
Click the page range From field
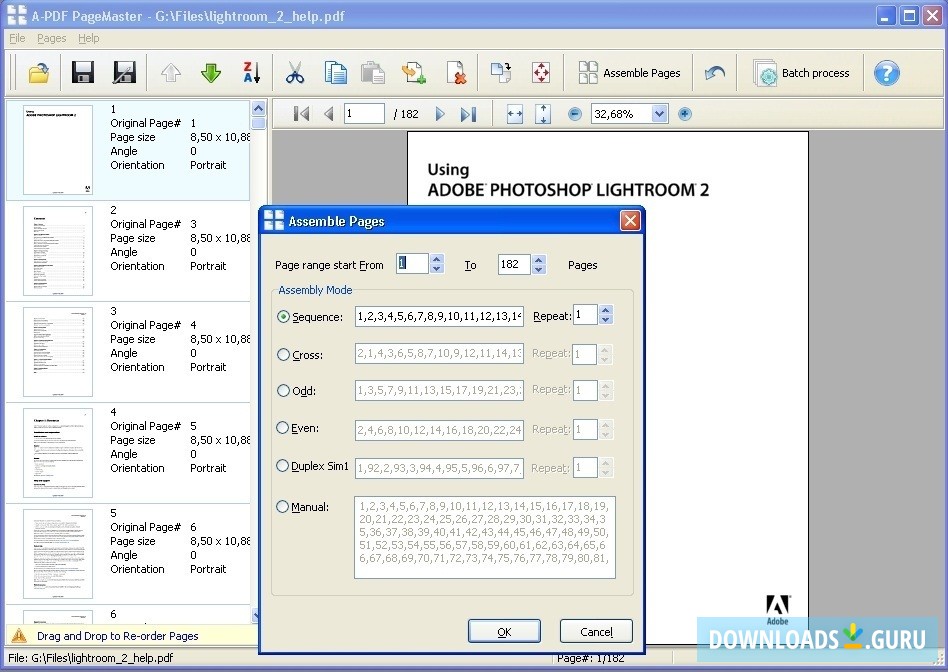412,264
